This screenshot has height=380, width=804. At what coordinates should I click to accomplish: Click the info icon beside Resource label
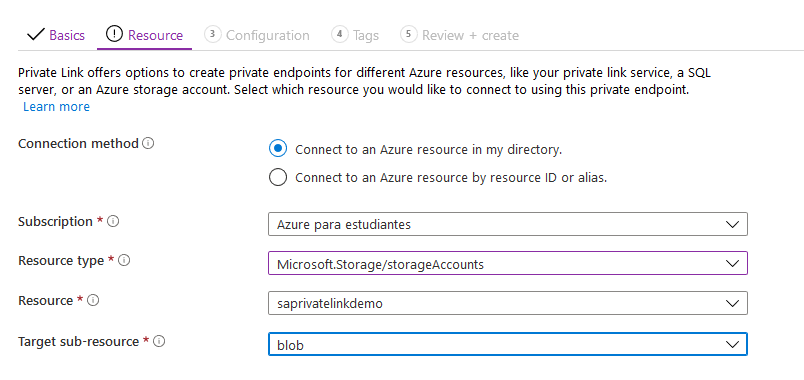93,301
